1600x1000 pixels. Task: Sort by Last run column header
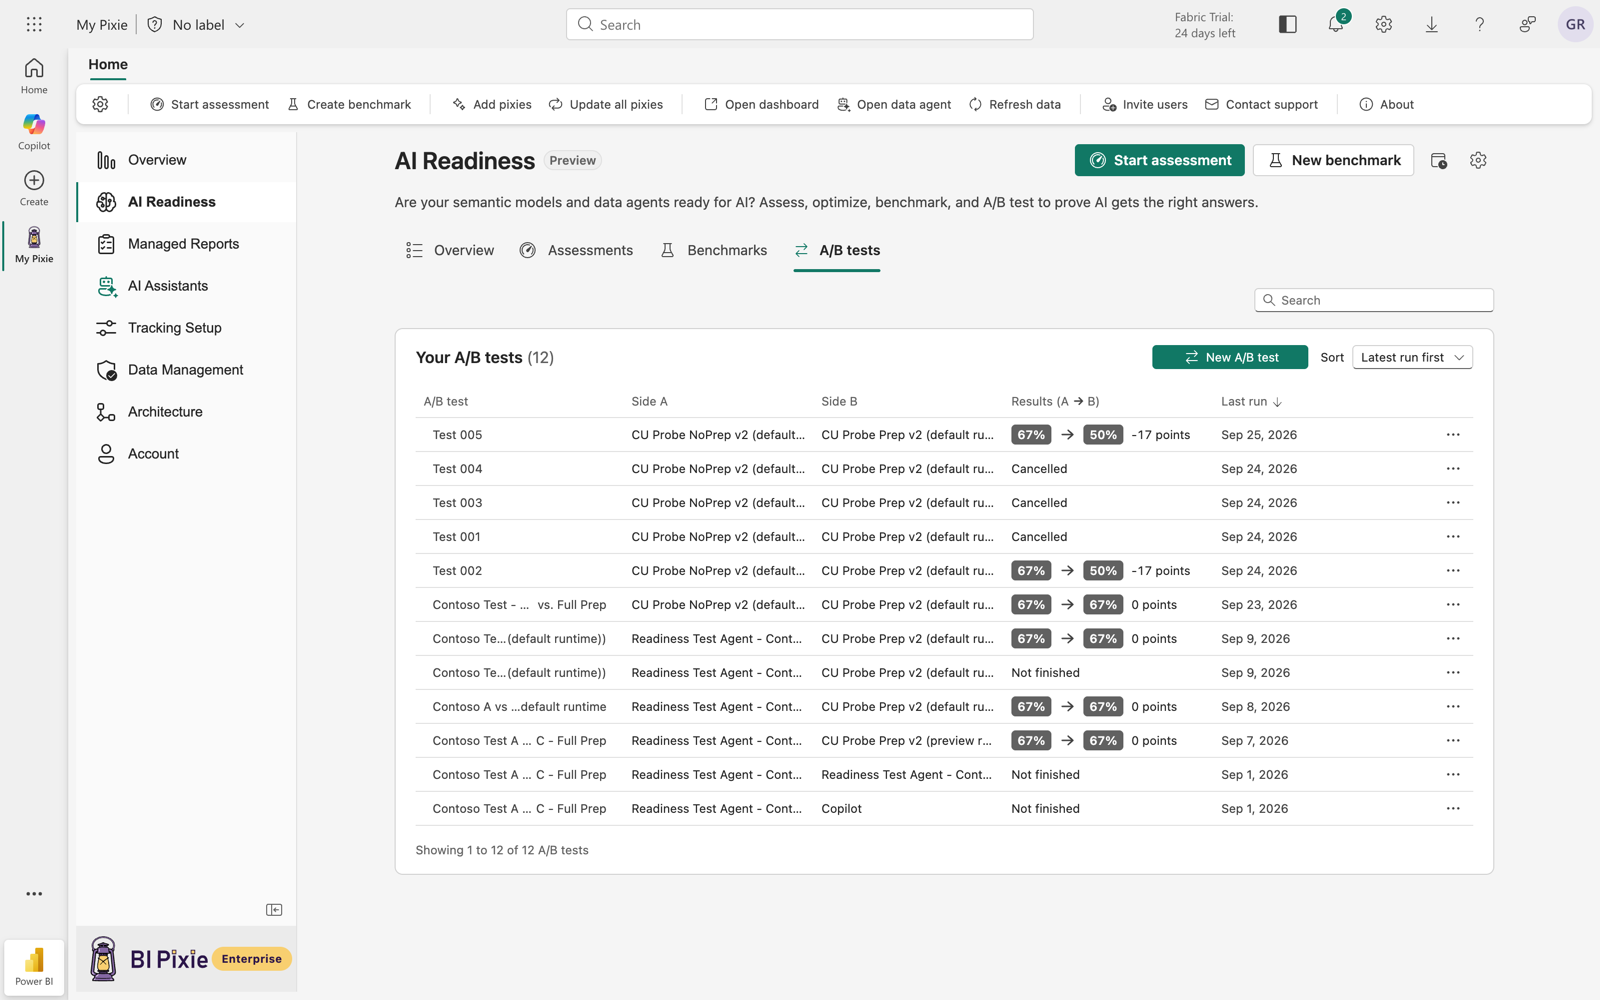[1251, 401]
